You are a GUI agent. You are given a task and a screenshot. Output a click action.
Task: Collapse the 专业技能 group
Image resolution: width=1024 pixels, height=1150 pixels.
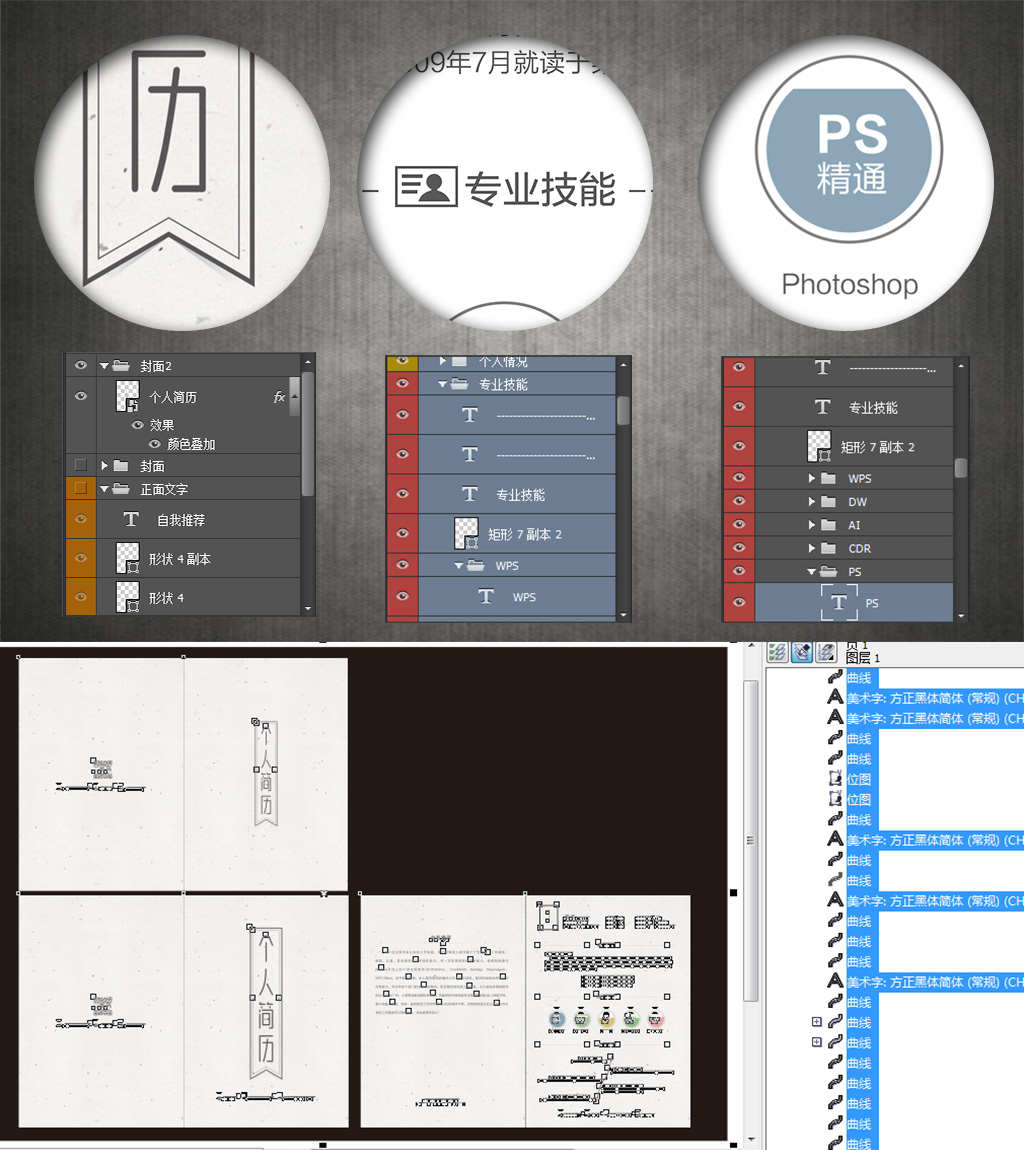[x=442, y=384]
